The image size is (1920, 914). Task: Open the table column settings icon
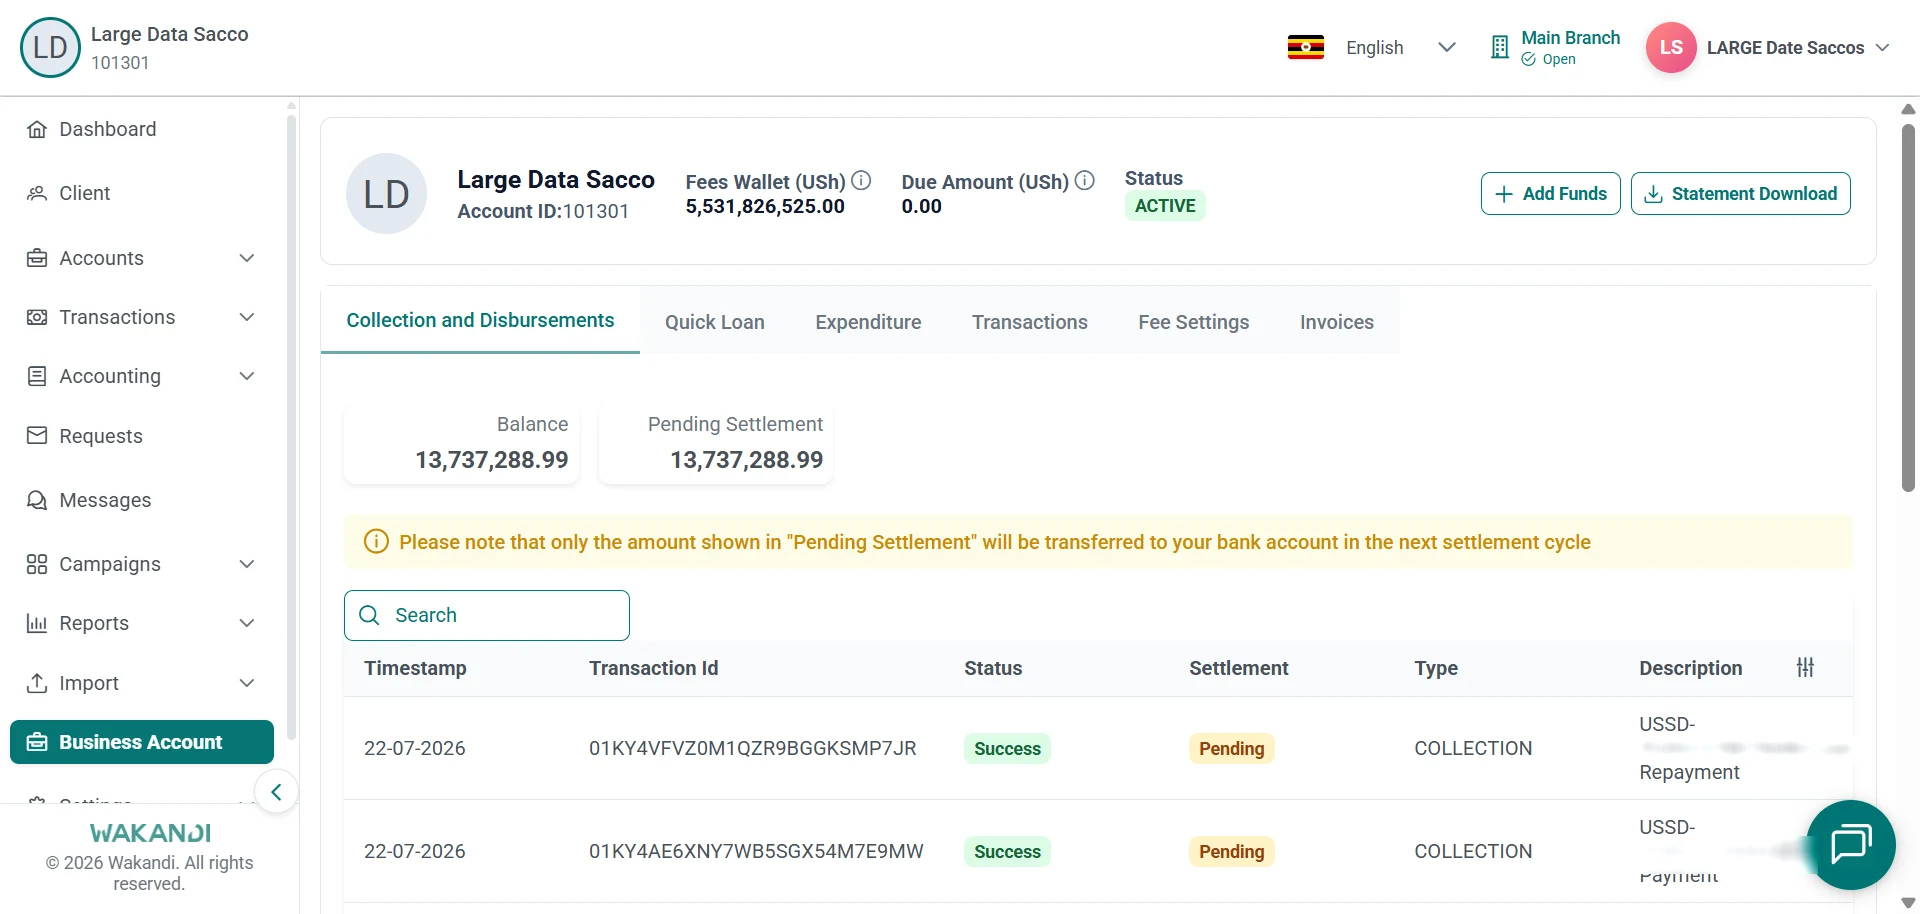coord(1805,667)
